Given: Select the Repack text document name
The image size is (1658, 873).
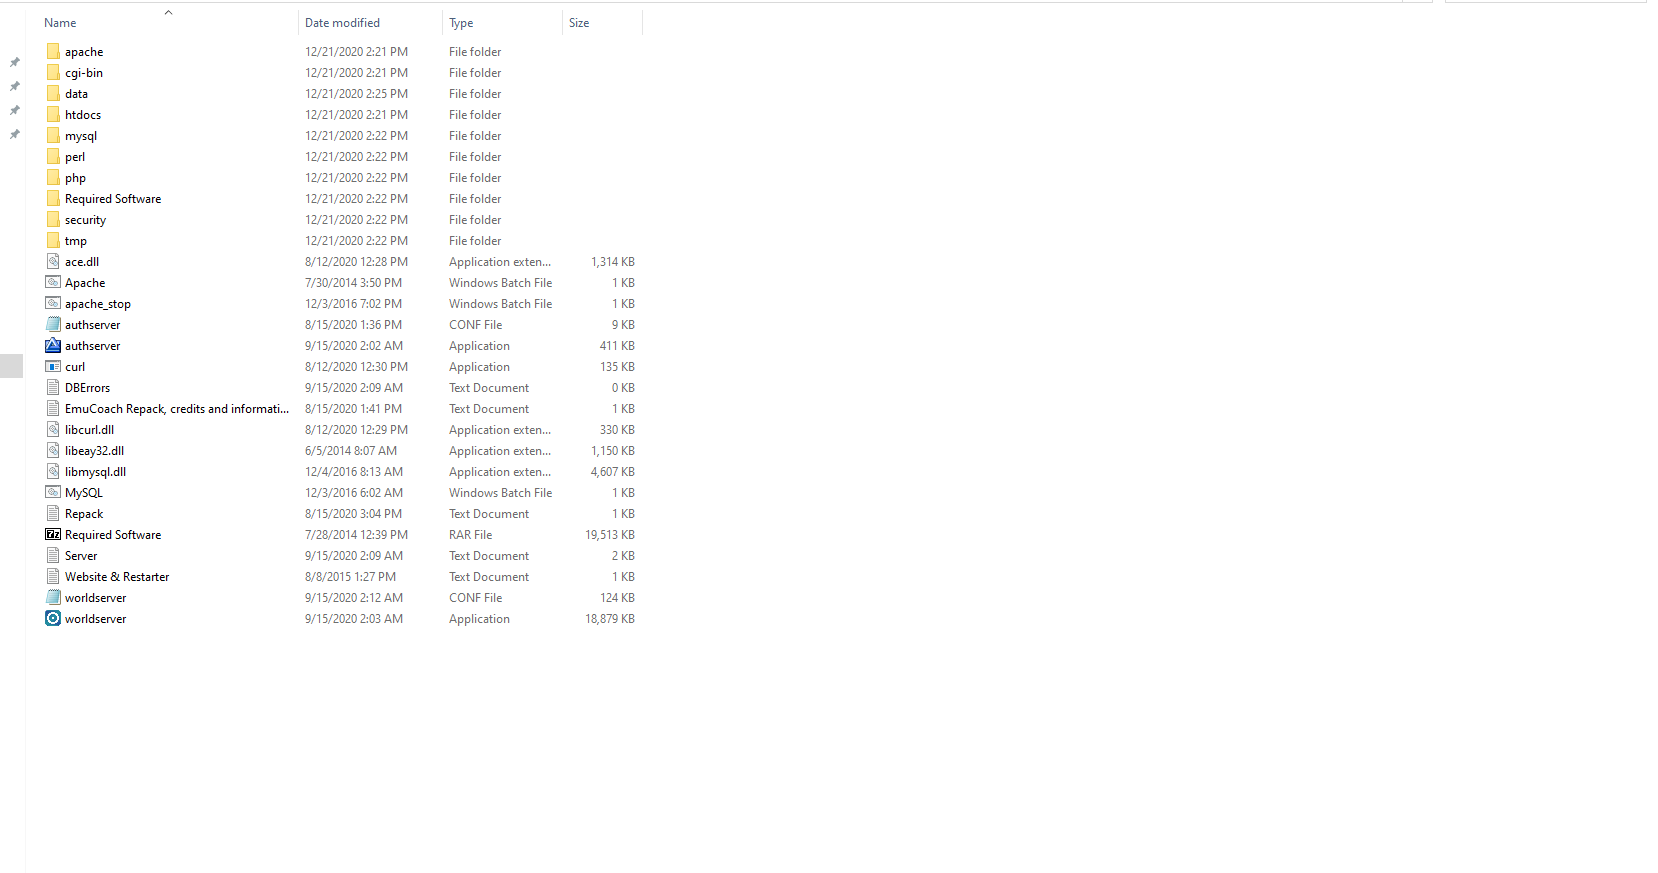Looking at the screenshot, I should 84,513.
